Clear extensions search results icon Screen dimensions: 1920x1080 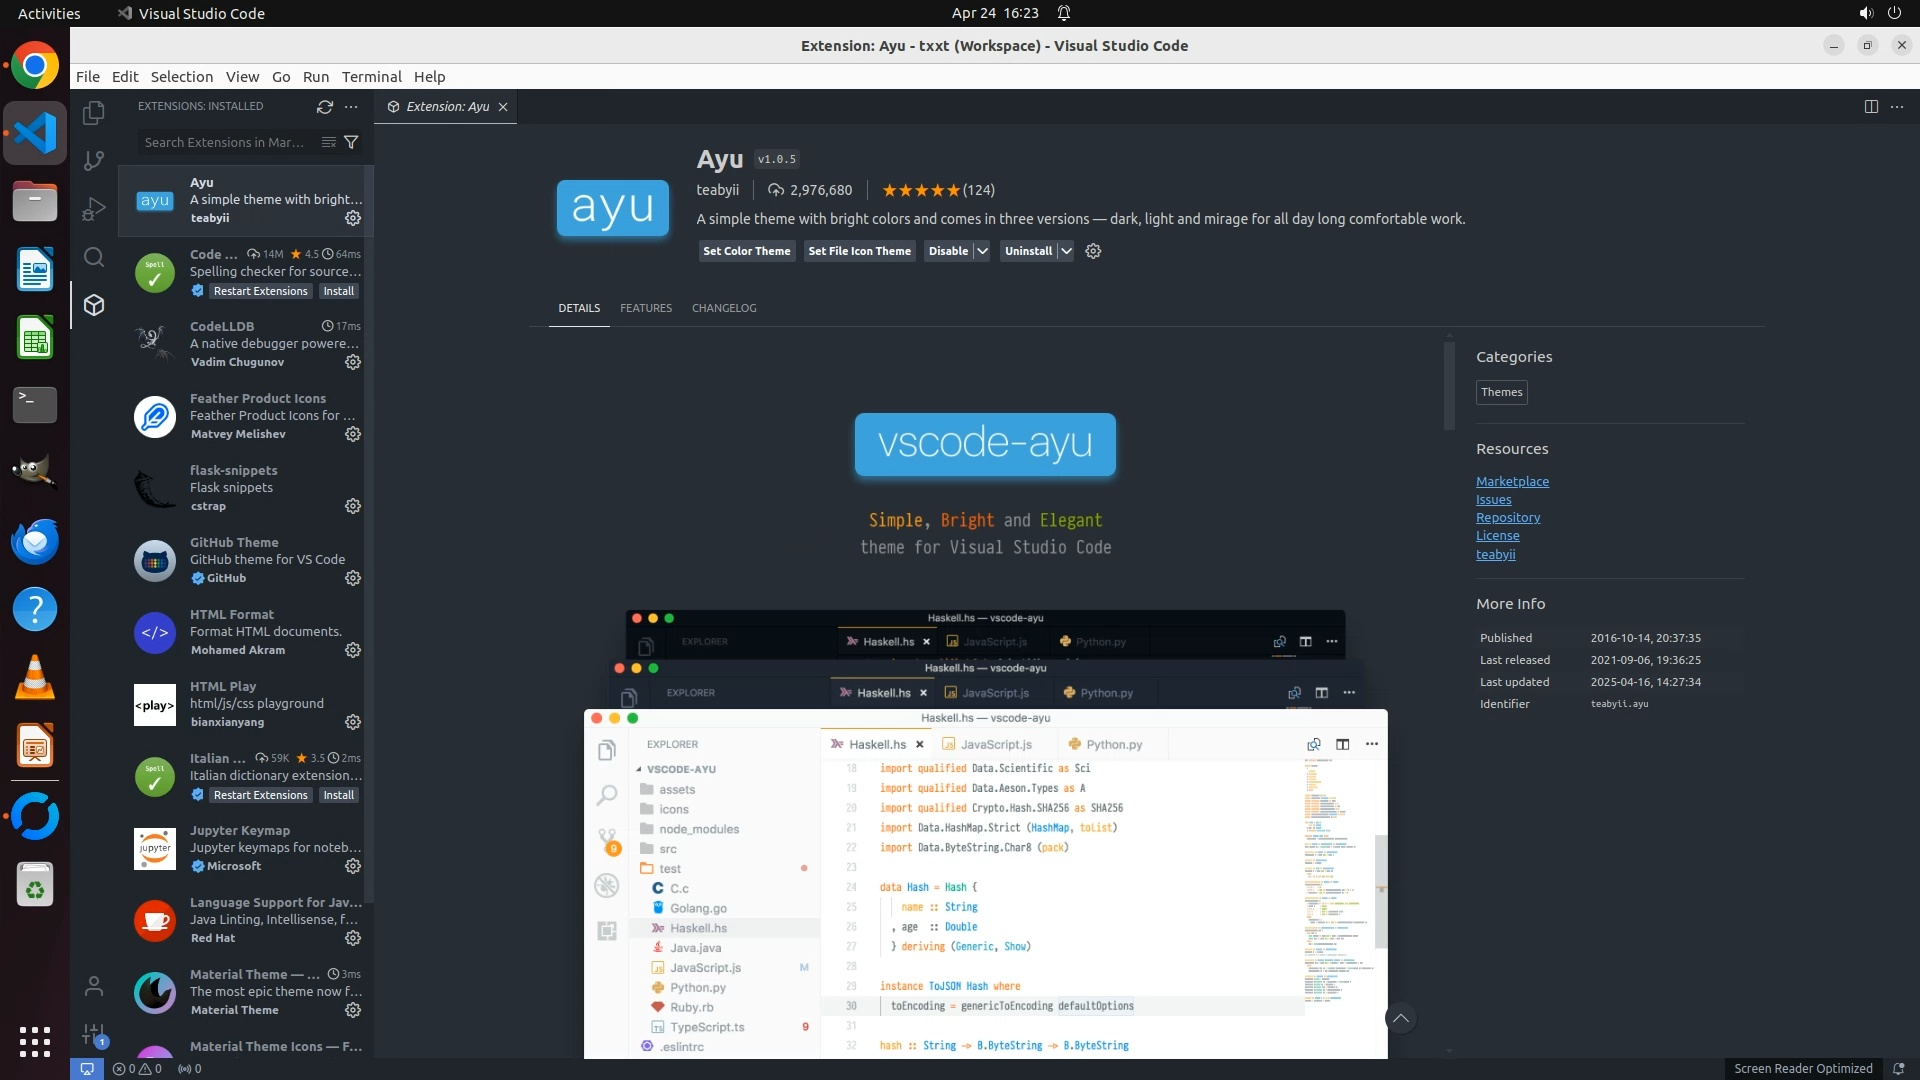[x=328, y=142]
